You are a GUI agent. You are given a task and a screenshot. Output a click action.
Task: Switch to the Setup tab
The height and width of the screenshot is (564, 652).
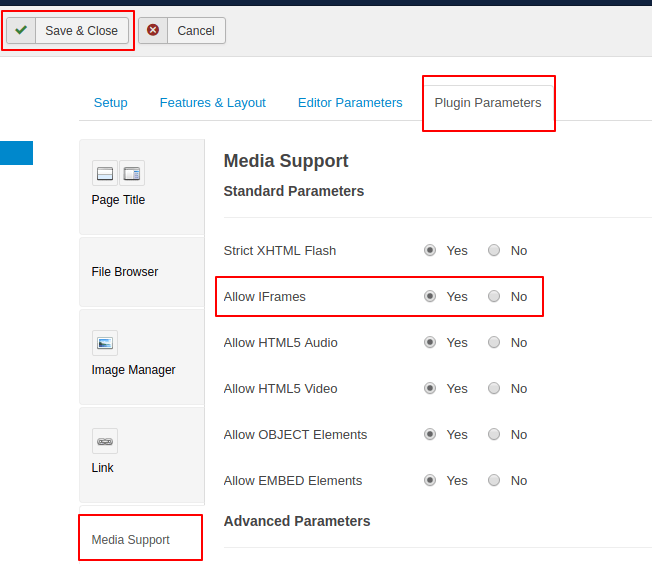click(x=110, y=103)
